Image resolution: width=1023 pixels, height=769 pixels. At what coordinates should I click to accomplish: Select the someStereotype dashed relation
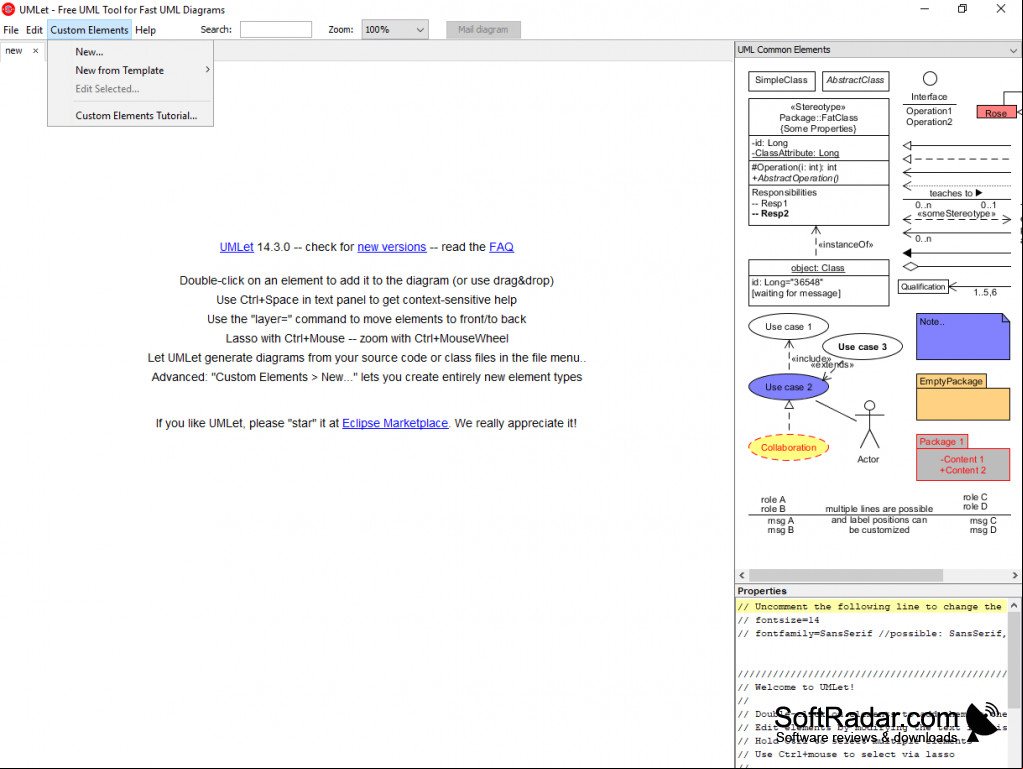[x=956, y=219]
